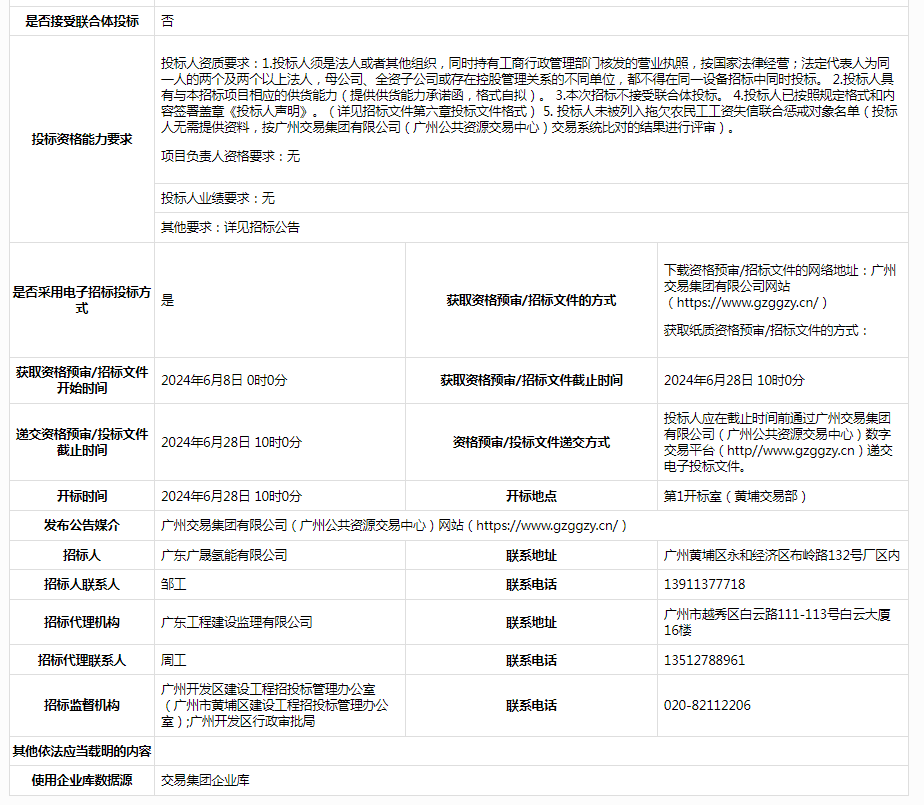
Task: Click the bid opening location 第1开标室（黄埔交易部）
Action: 735,496
